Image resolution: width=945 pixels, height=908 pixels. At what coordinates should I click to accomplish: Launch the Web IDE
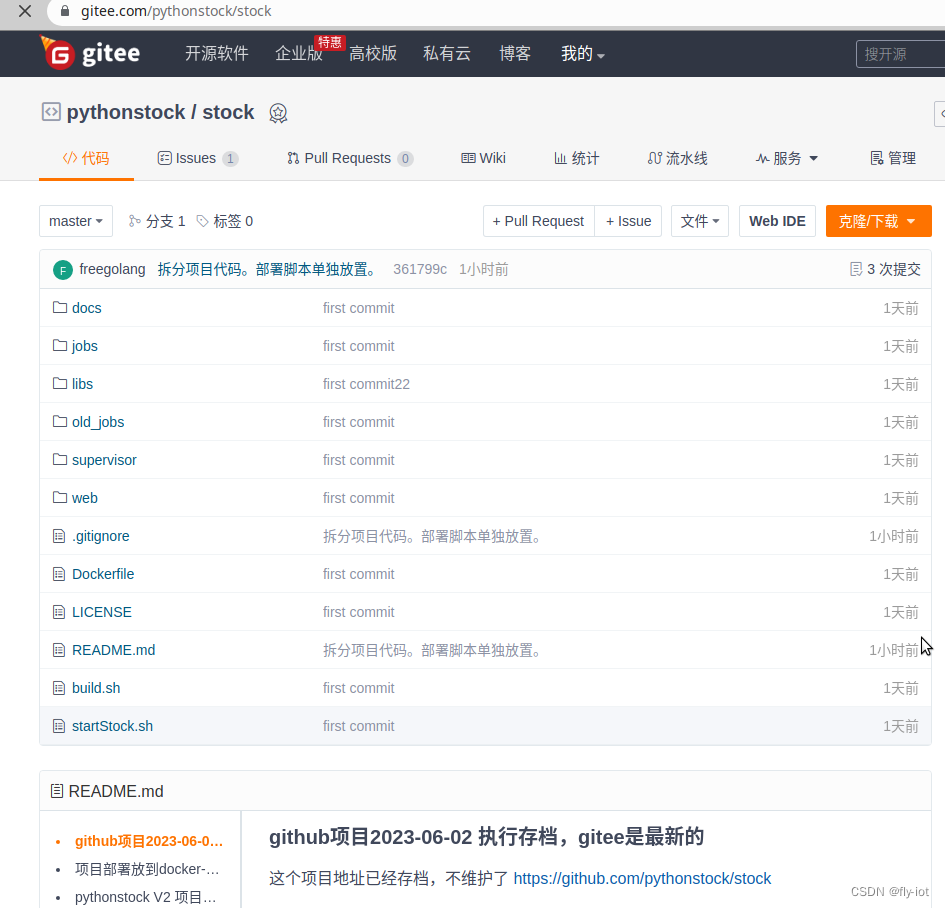(x=777, y=221)
